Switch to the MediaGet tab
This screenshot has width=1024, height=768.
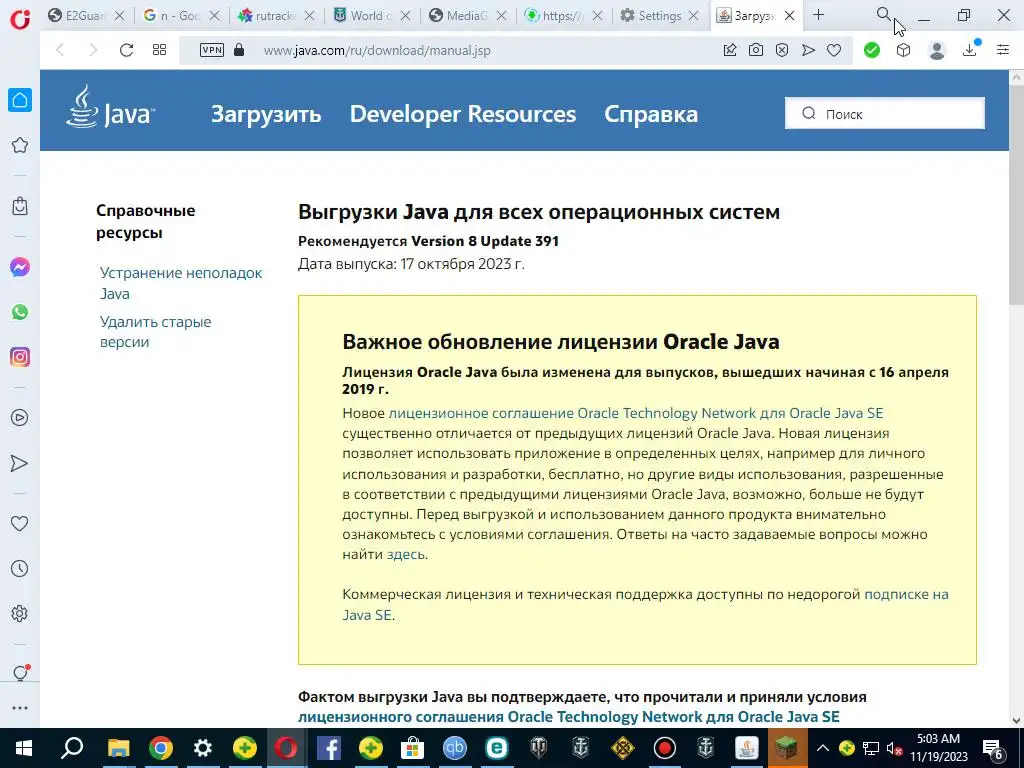[x=458, y=16]
